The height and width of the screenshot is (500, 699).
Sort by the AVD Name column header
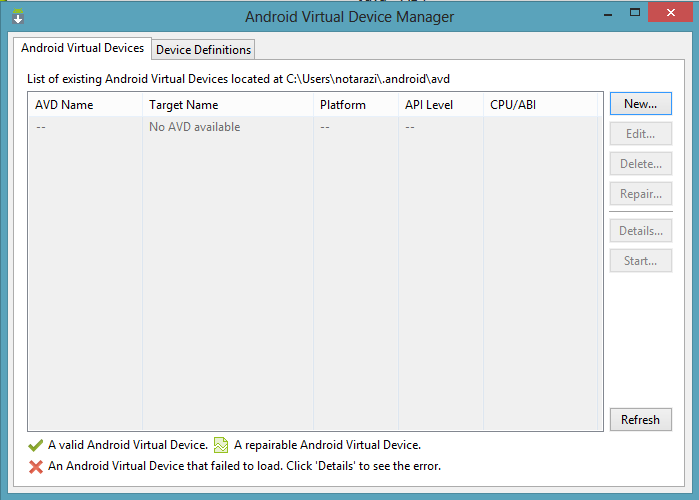(85, 105)
